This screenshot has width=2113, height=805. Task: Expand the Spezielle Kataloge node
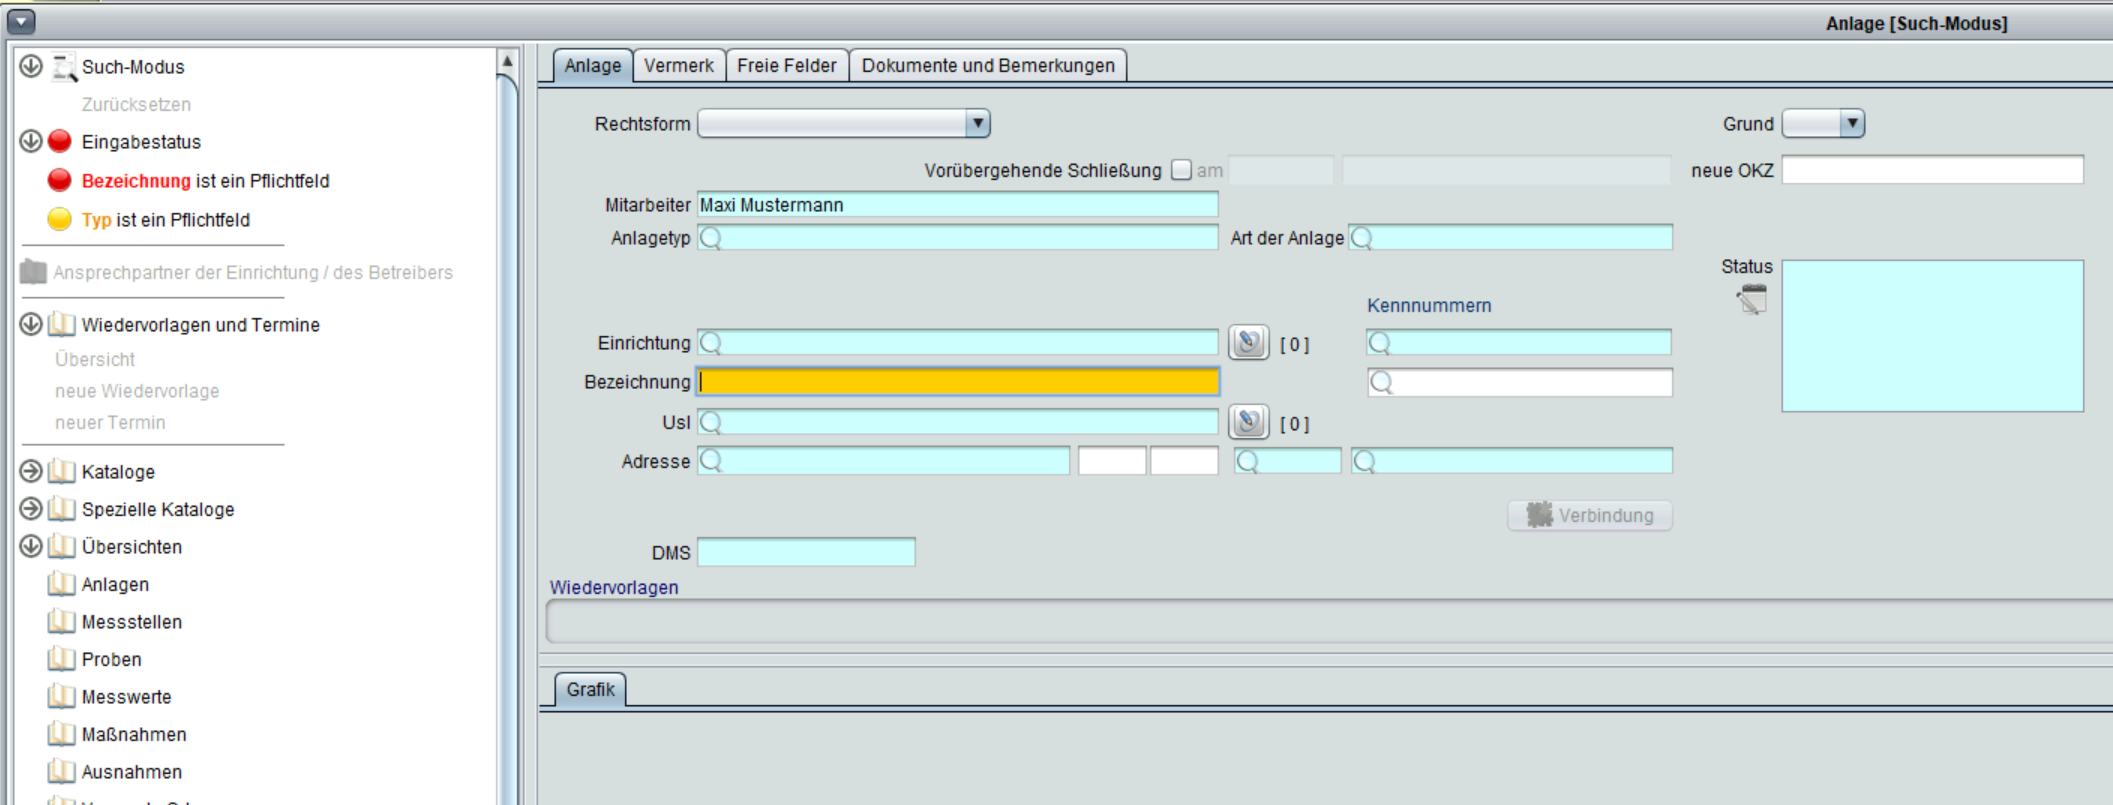coord(31,509)
